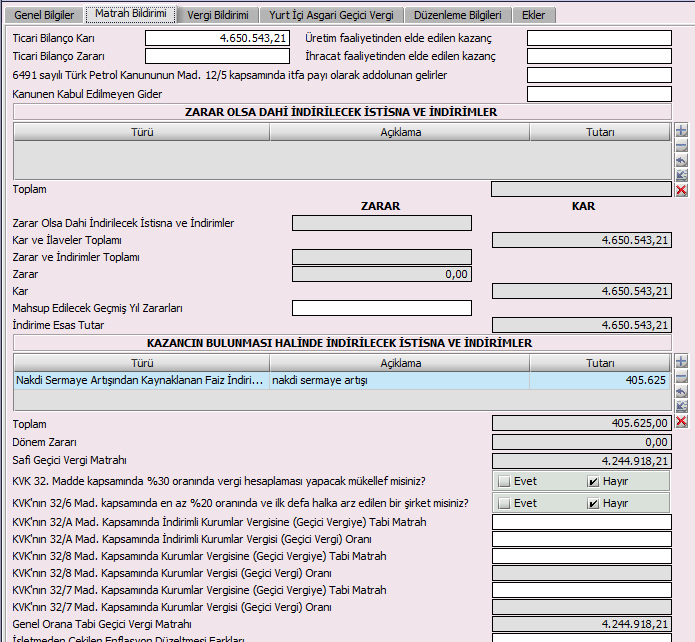
Task: Click İndirime Esas Tutar value field
Action: [582, 325]
